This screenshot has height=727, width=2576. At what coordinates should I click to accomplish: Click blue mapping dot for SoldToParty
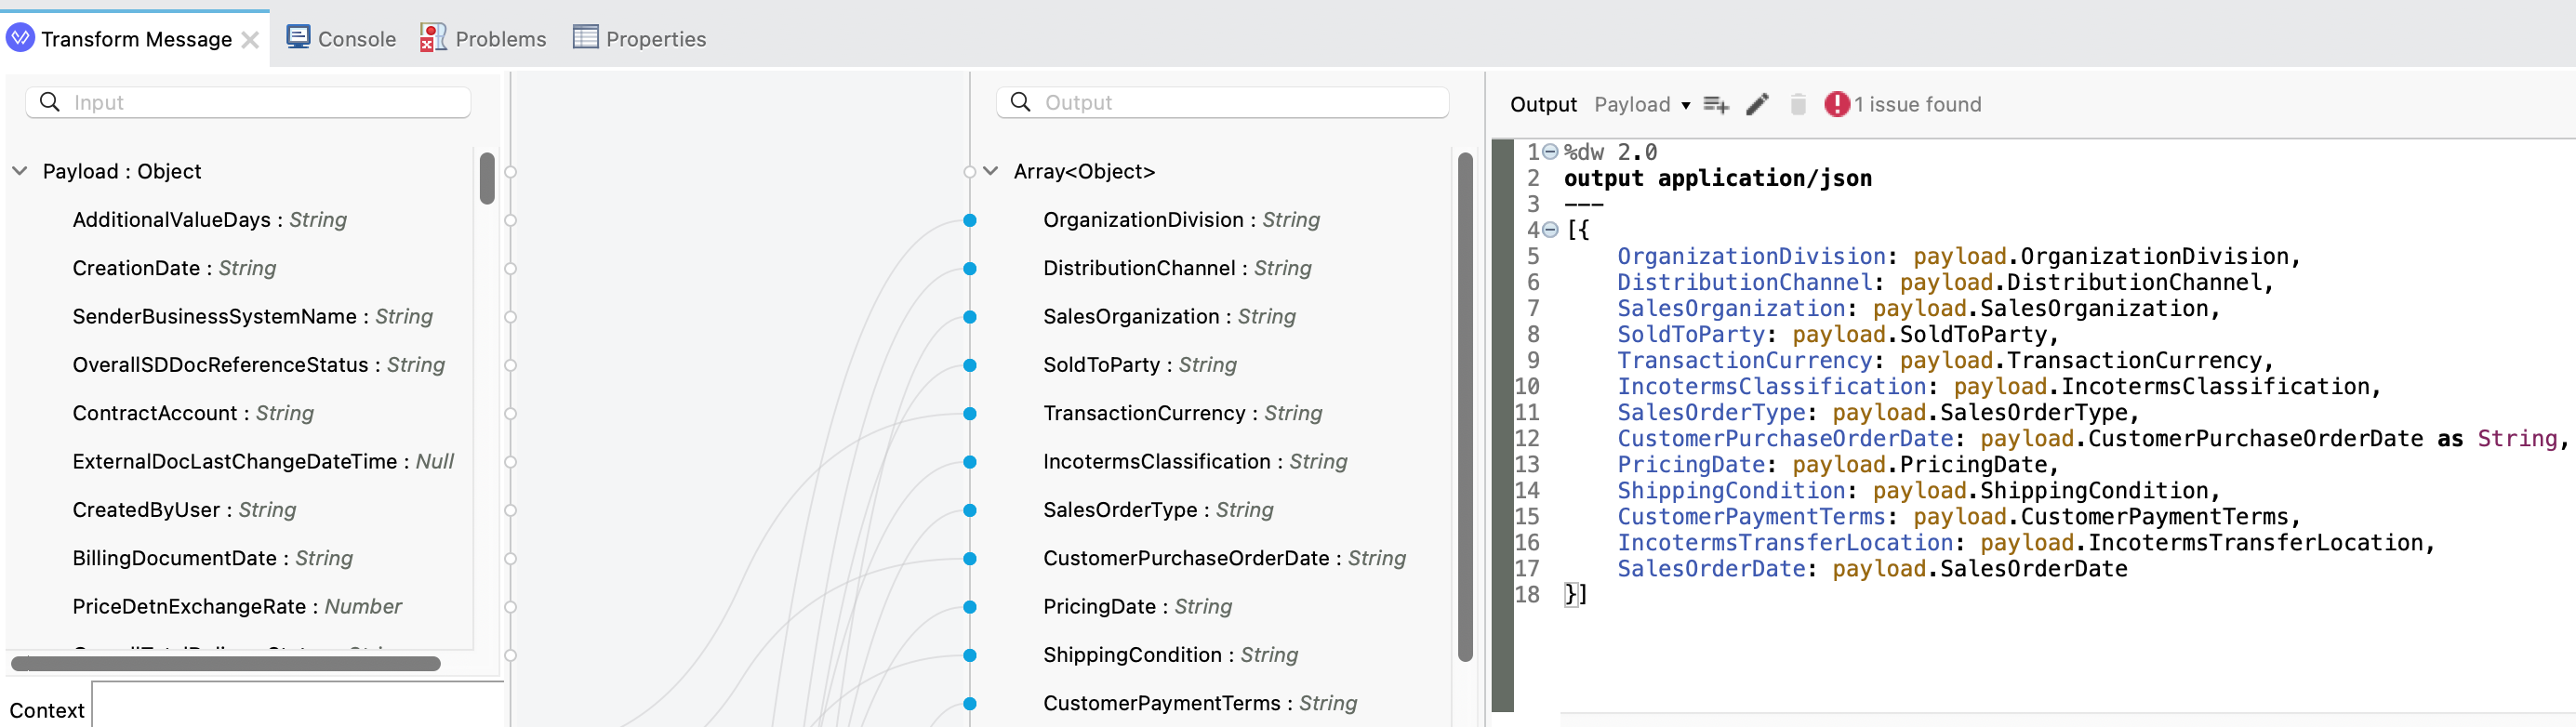tap(970, 365)
